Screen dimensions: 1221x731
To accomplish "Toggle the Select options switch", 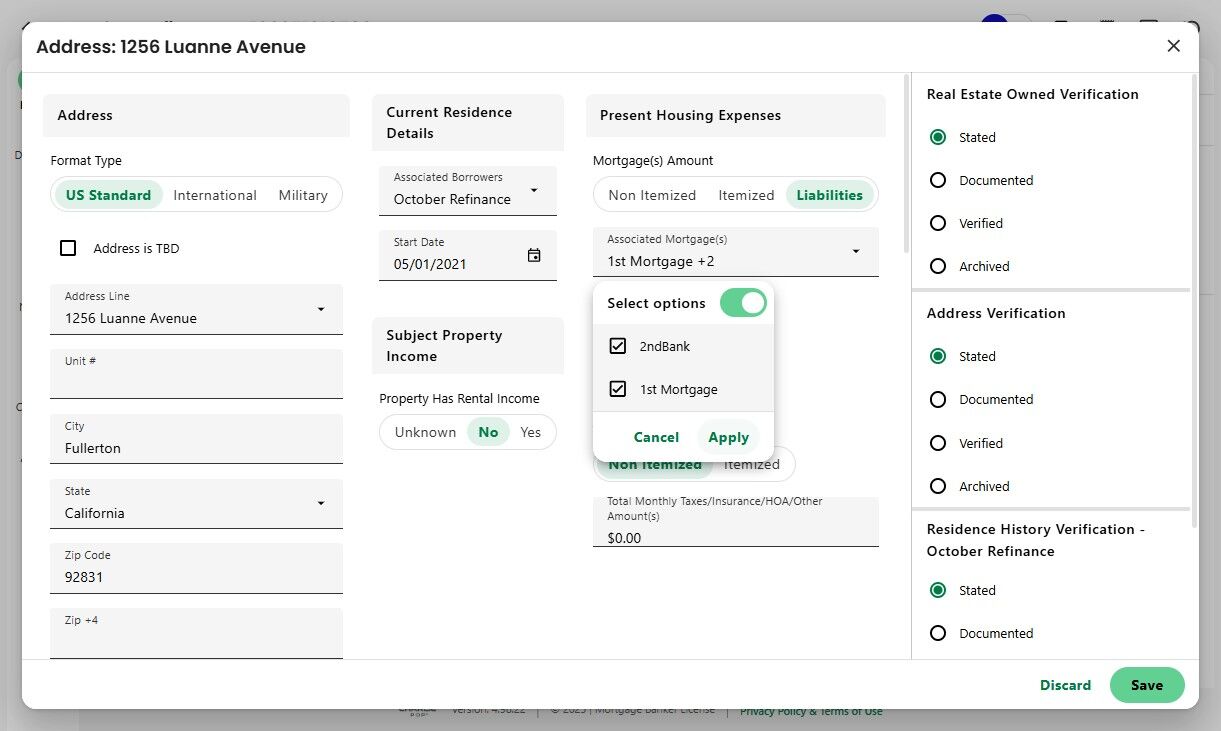I will pyautogui.click(x=743, y=303).
